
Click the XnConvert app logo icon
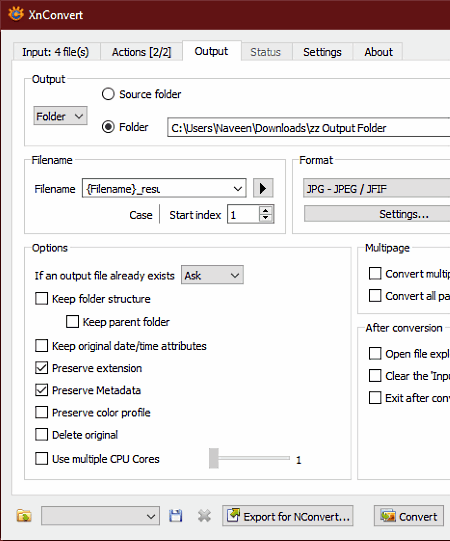coord(16,14)
